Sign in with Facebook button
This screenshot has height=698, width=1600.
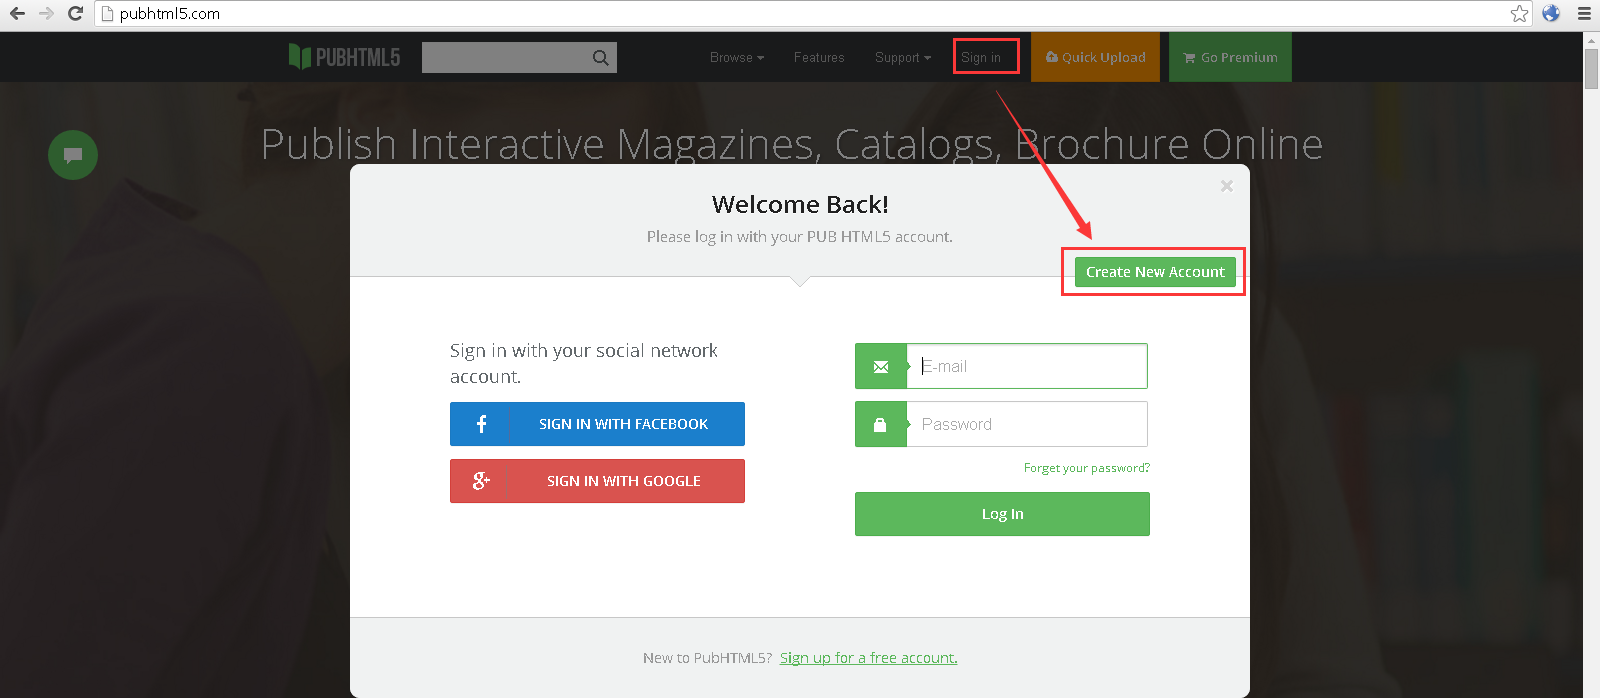[x=597, y=424]
